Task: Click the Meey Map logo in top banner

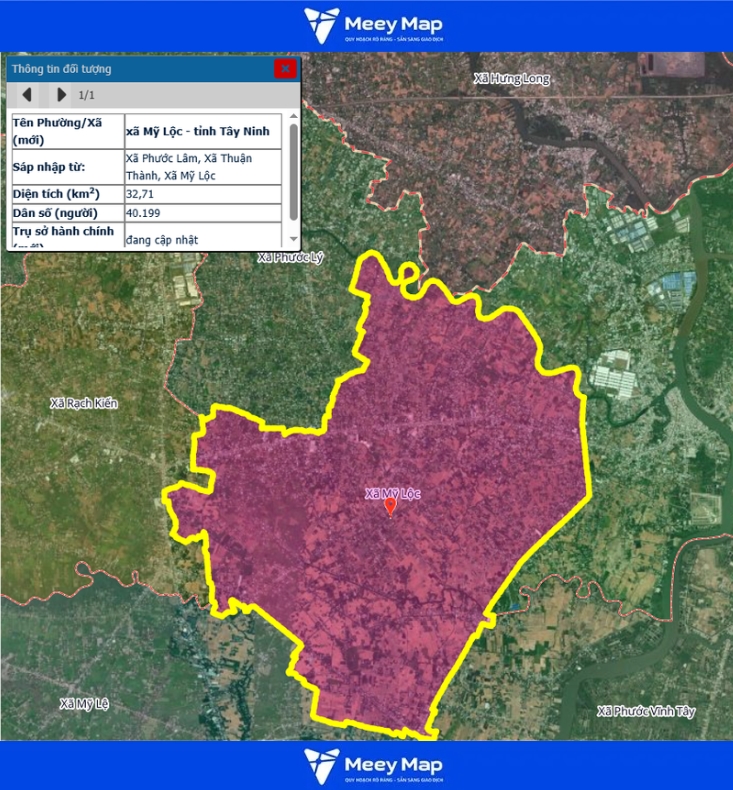Action: coord(373,26)
